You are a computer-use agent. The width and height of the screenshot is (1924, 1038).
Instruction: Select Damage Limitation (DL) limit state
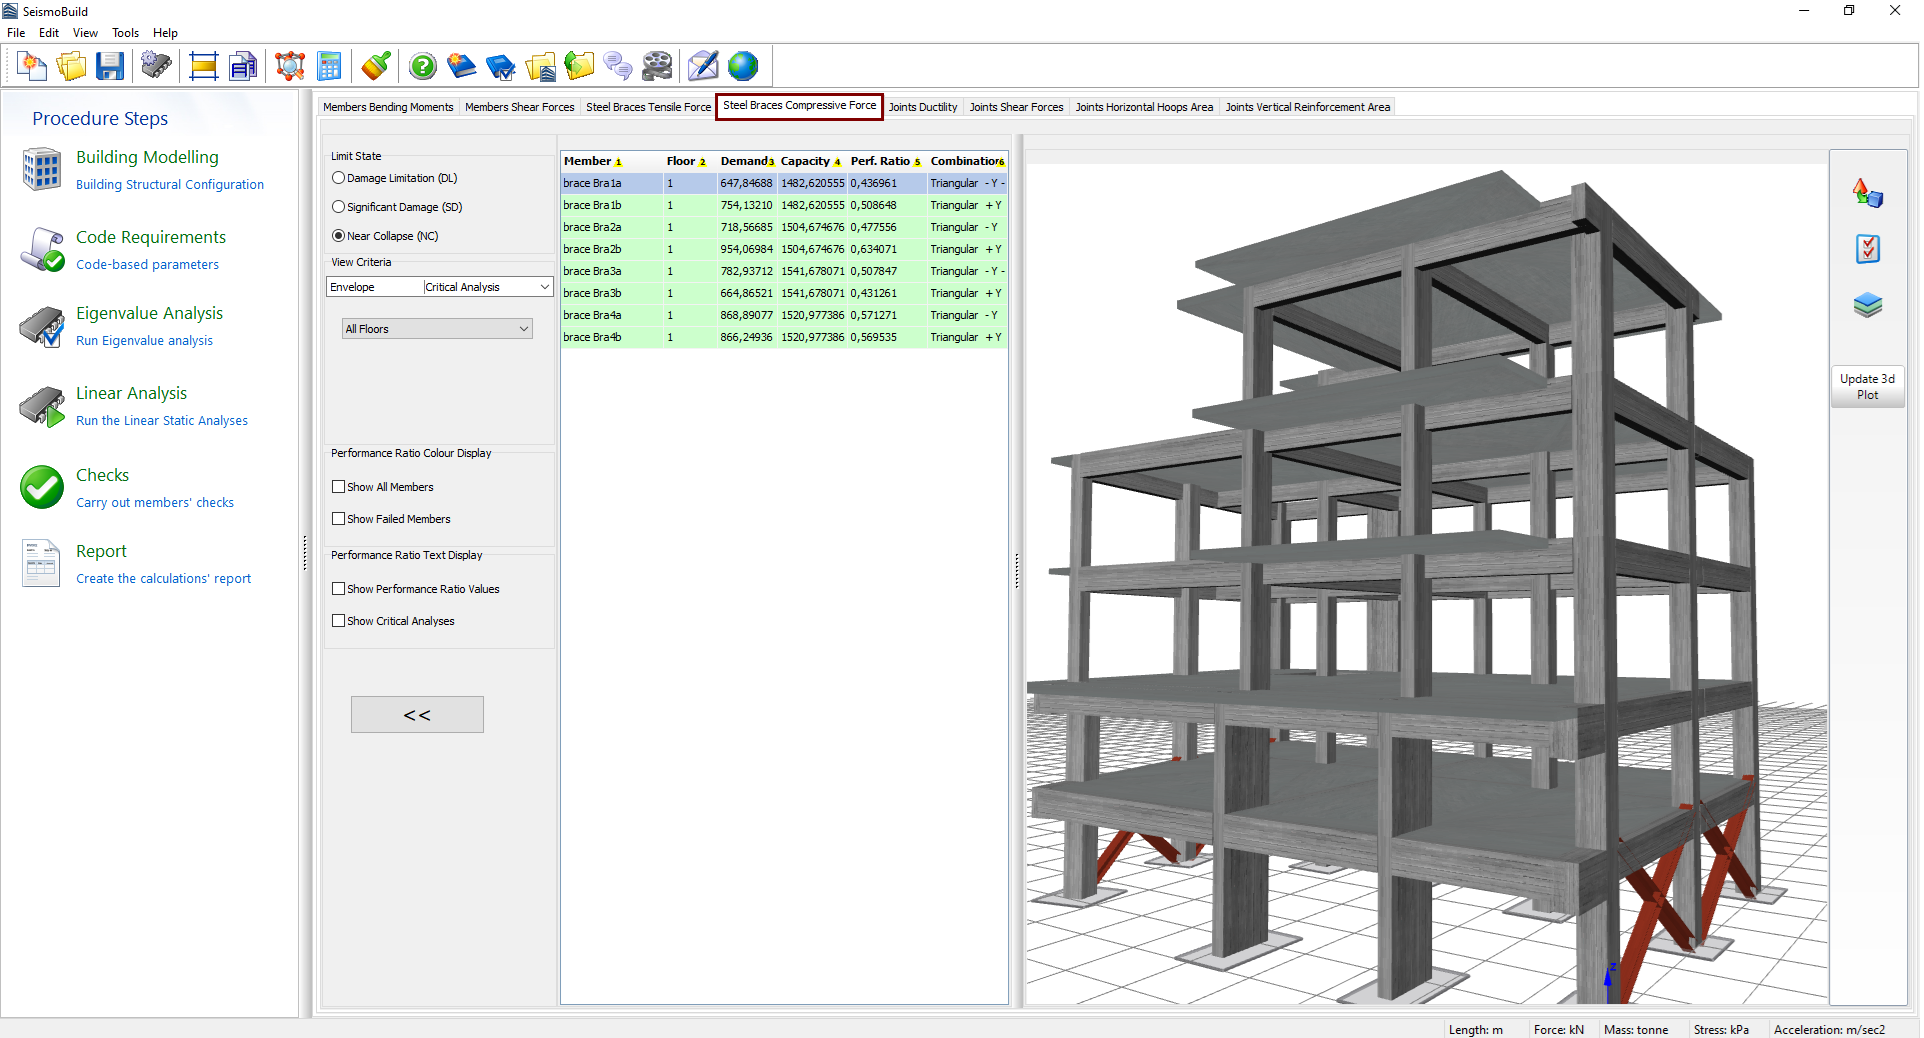pyautogui.click(x=339, y=178)
